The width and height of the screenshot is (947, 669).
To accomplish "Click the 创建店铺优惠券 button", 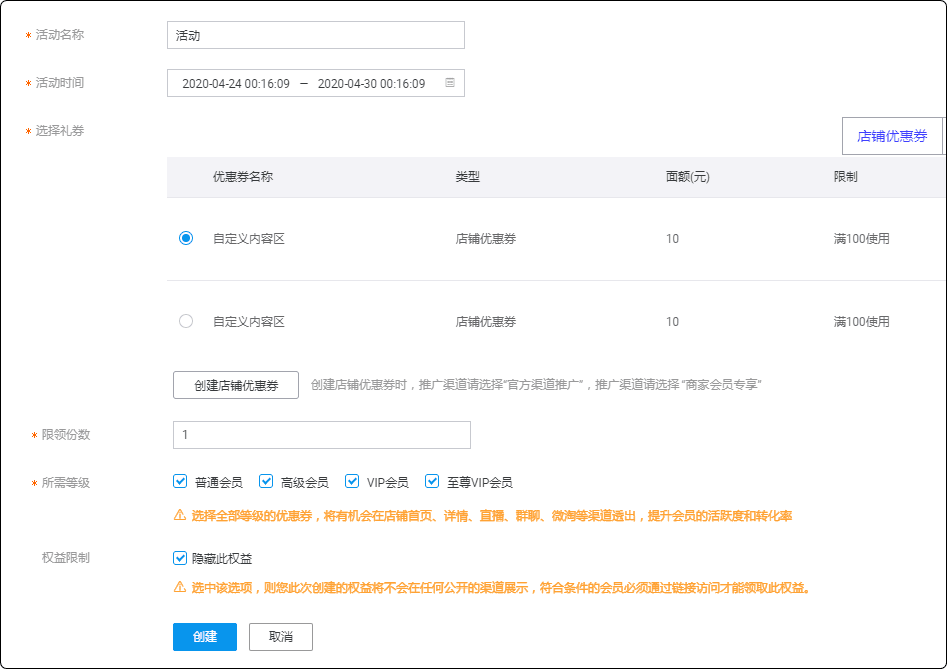I will 236,385.
